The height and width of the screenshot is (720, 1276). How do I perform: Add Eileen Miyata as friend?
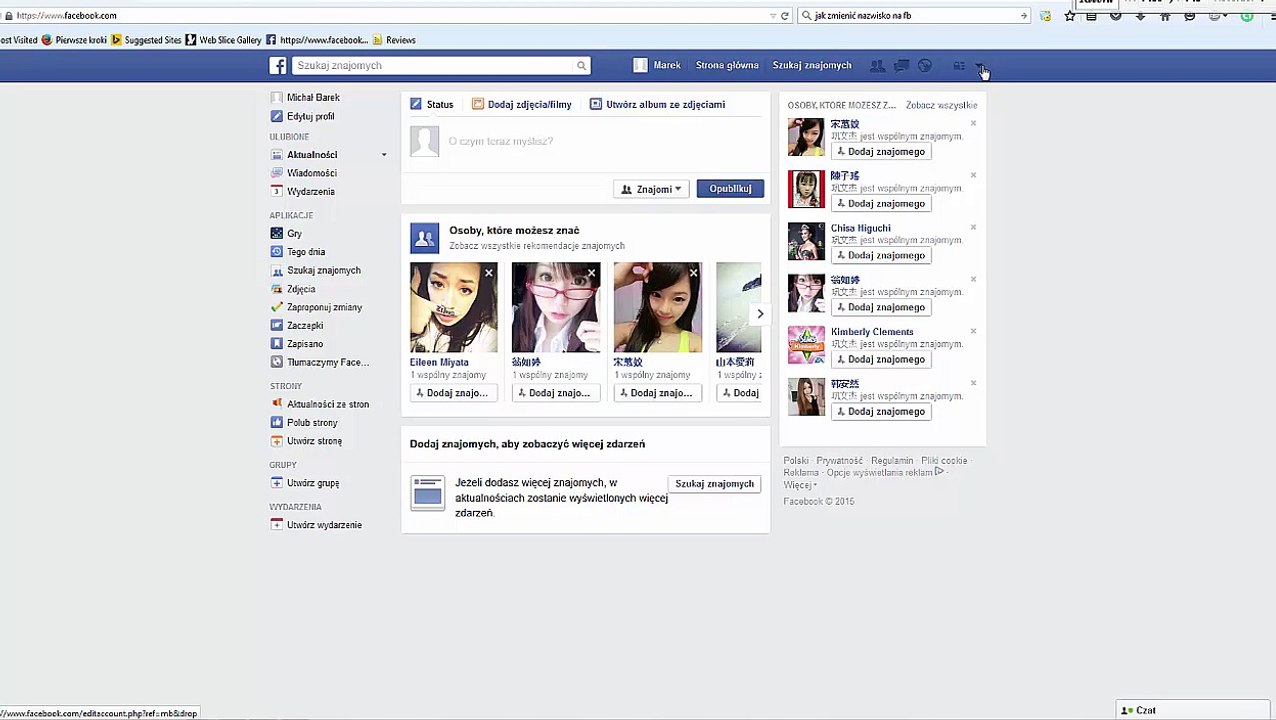click(x=453, y=393)
